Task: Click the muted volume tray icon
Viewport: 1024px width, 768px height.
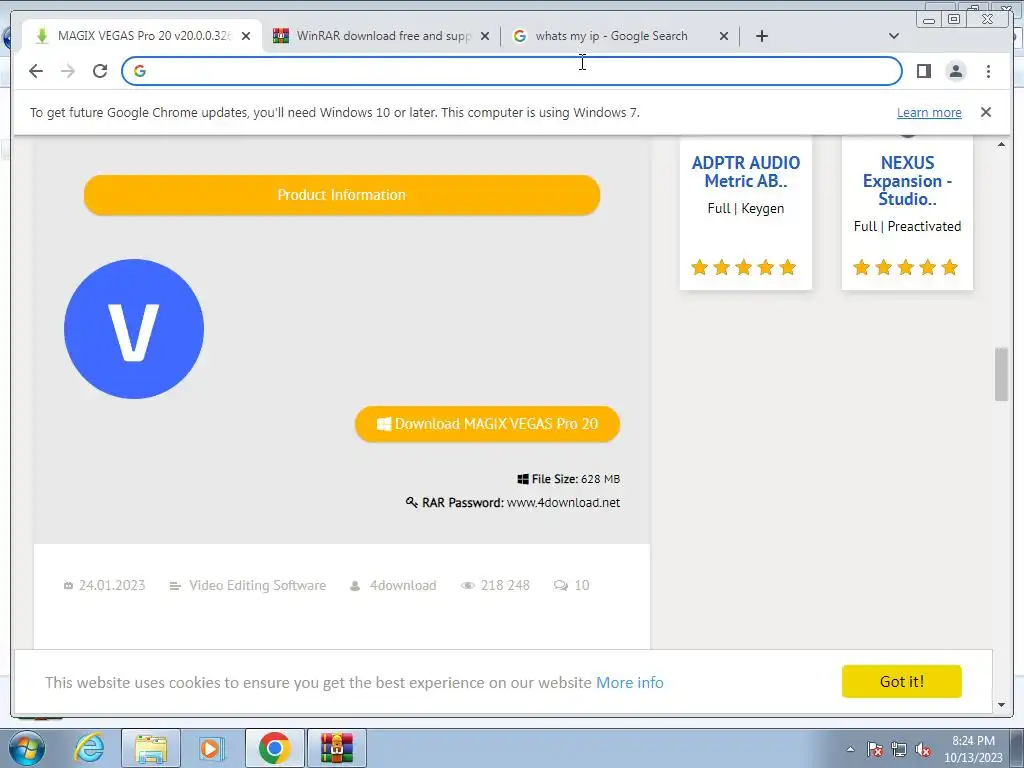Action: [x=923, y=749]
